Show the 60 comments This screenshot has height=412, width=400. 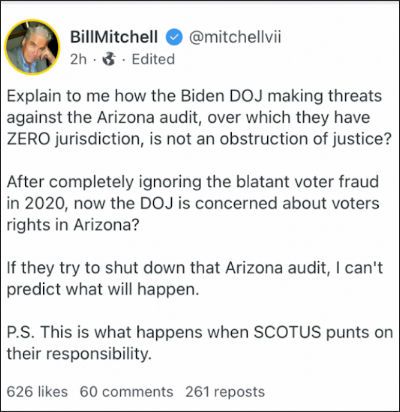(x=126, y=392)
